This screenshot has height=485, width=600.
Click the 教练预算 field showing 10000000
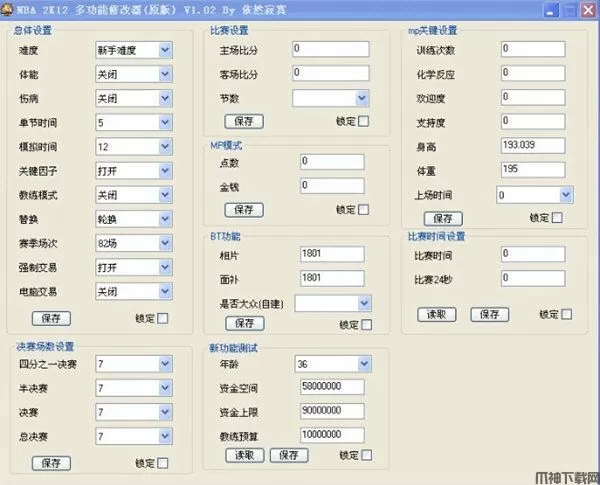(332, 435)
